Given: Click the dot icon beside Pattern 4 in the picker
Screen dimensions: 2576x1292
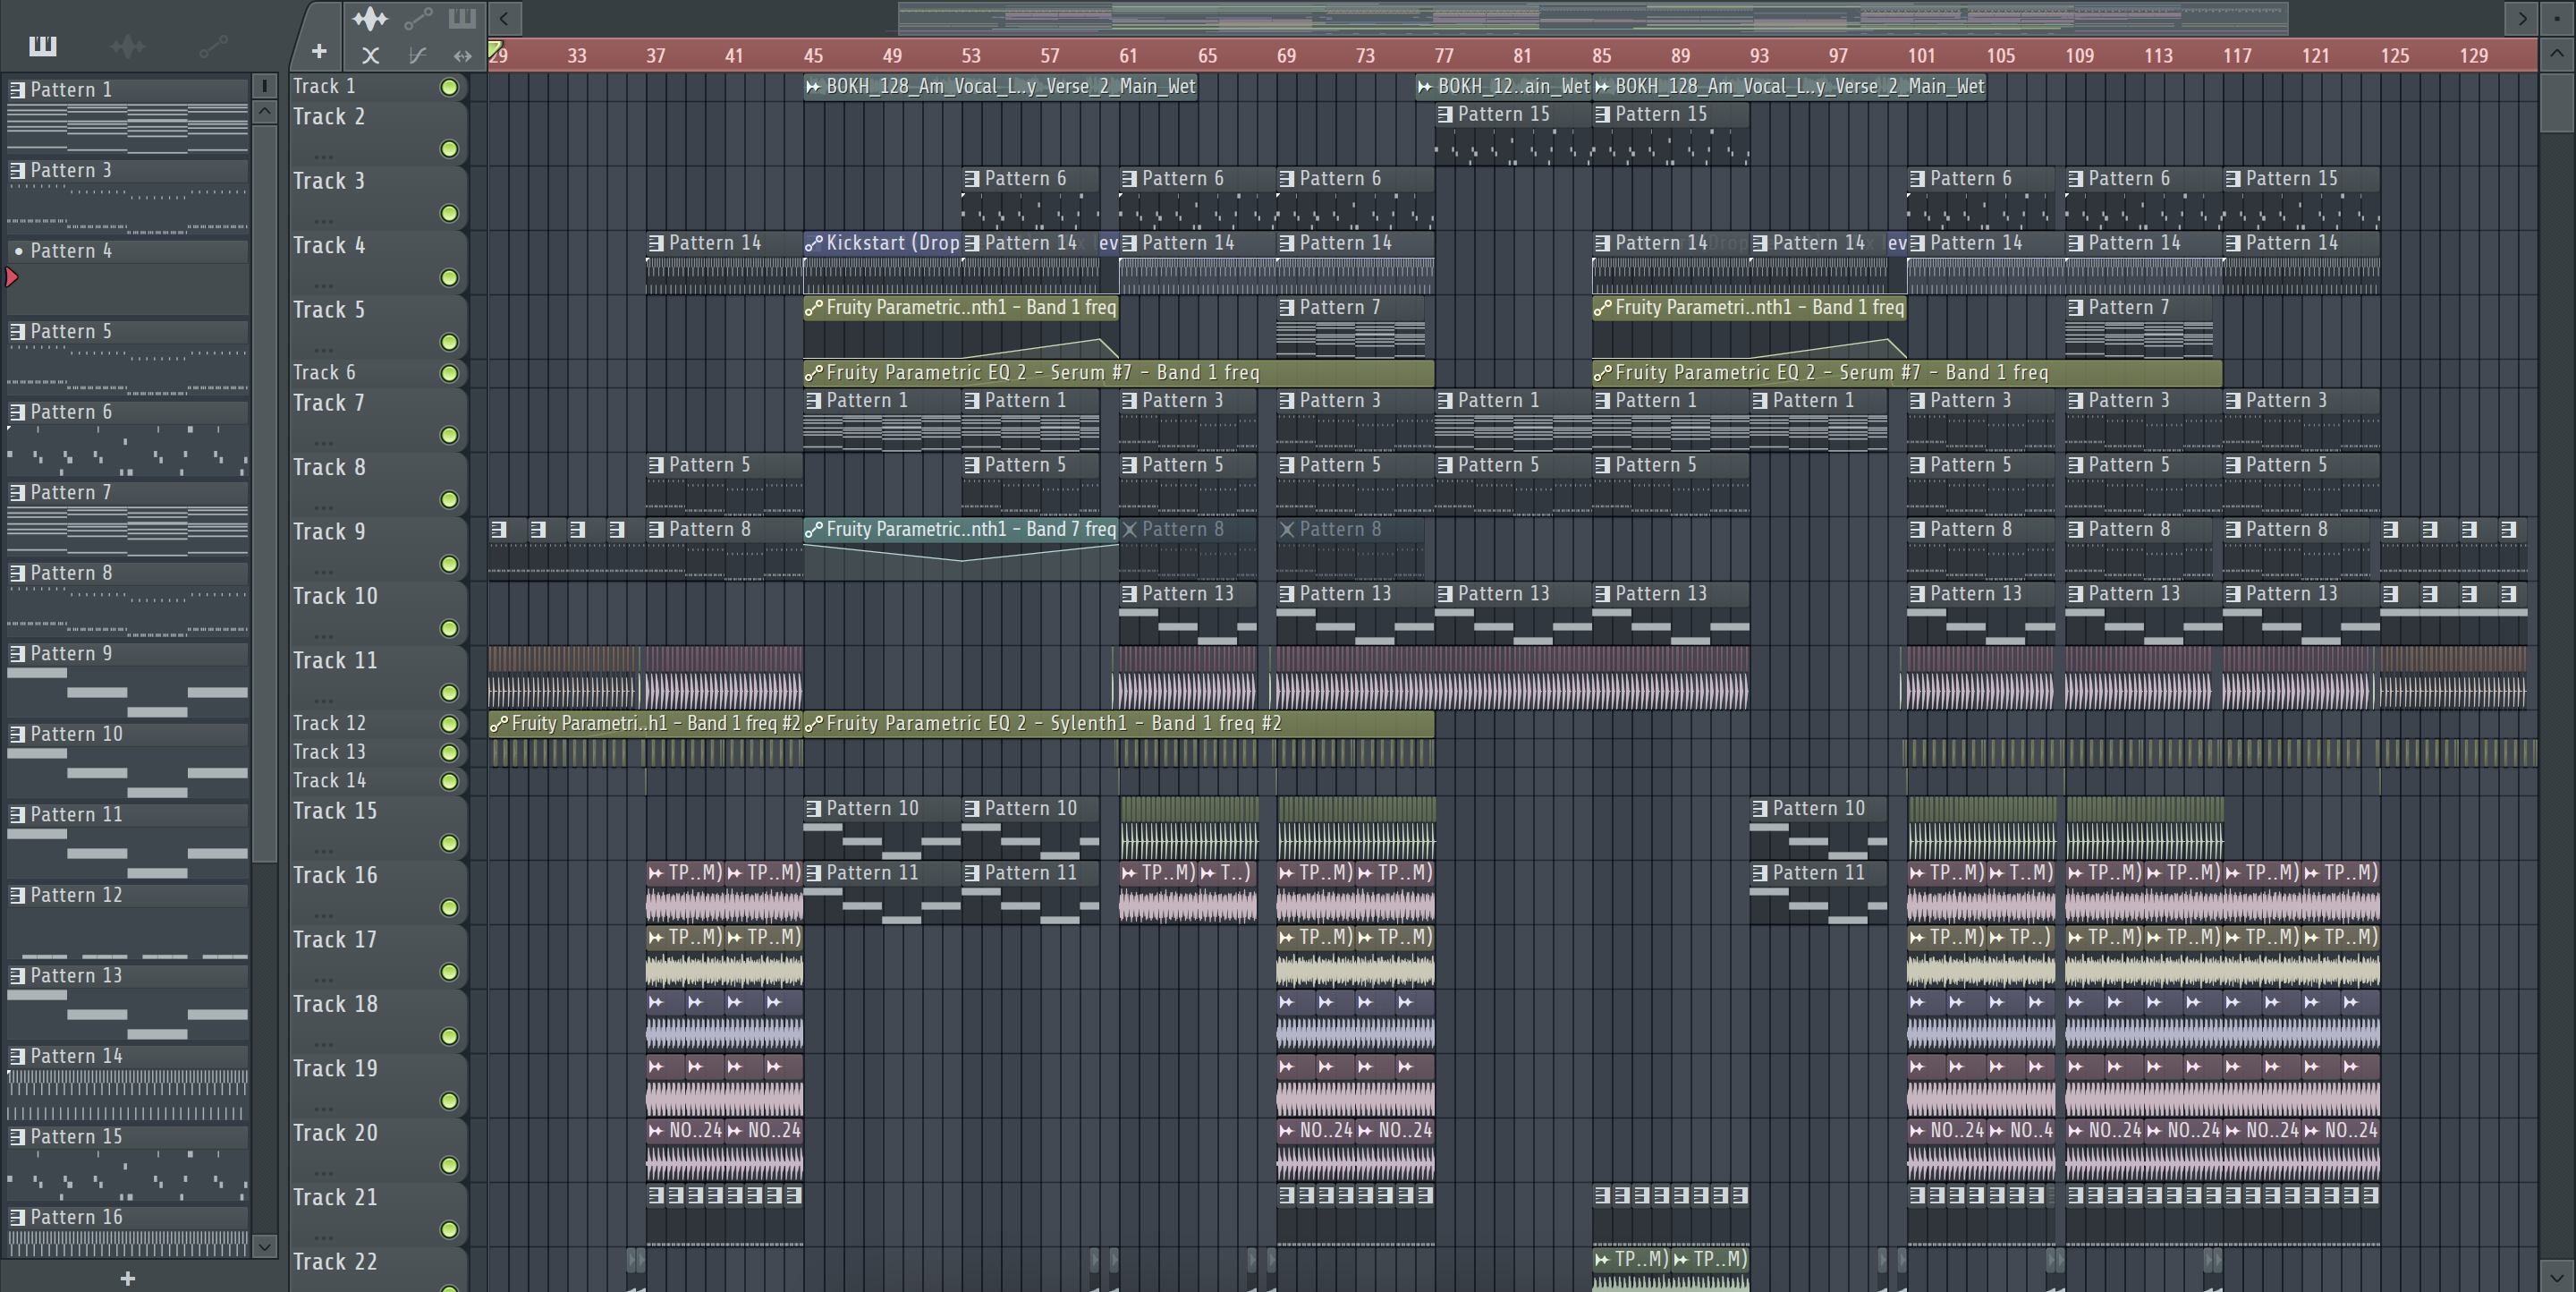Looking at the screenshot, I should 18,251.
